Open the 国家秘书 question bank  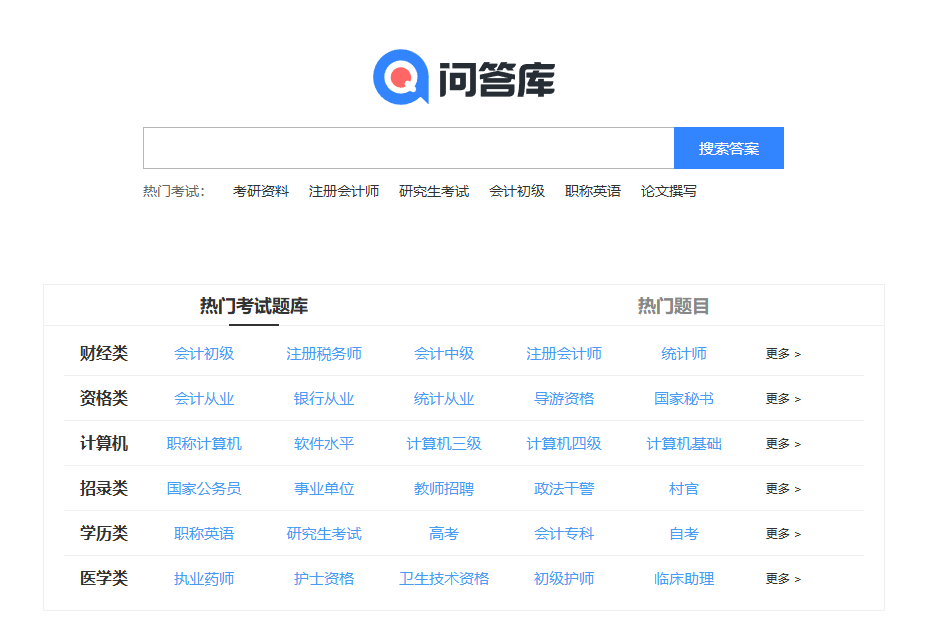click(684, 399)
